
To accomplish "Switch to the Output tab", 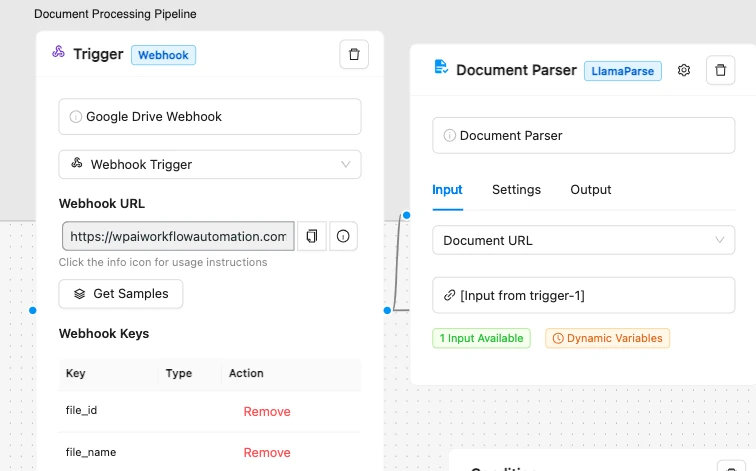I will coord(591,189).
